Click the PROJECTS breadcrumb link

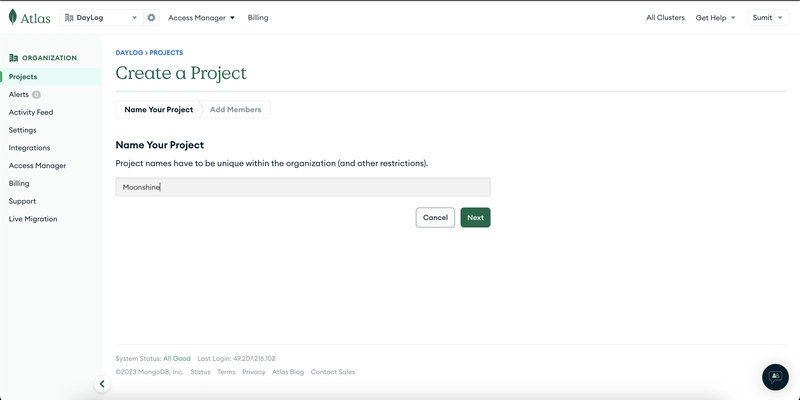coord(166,53)
